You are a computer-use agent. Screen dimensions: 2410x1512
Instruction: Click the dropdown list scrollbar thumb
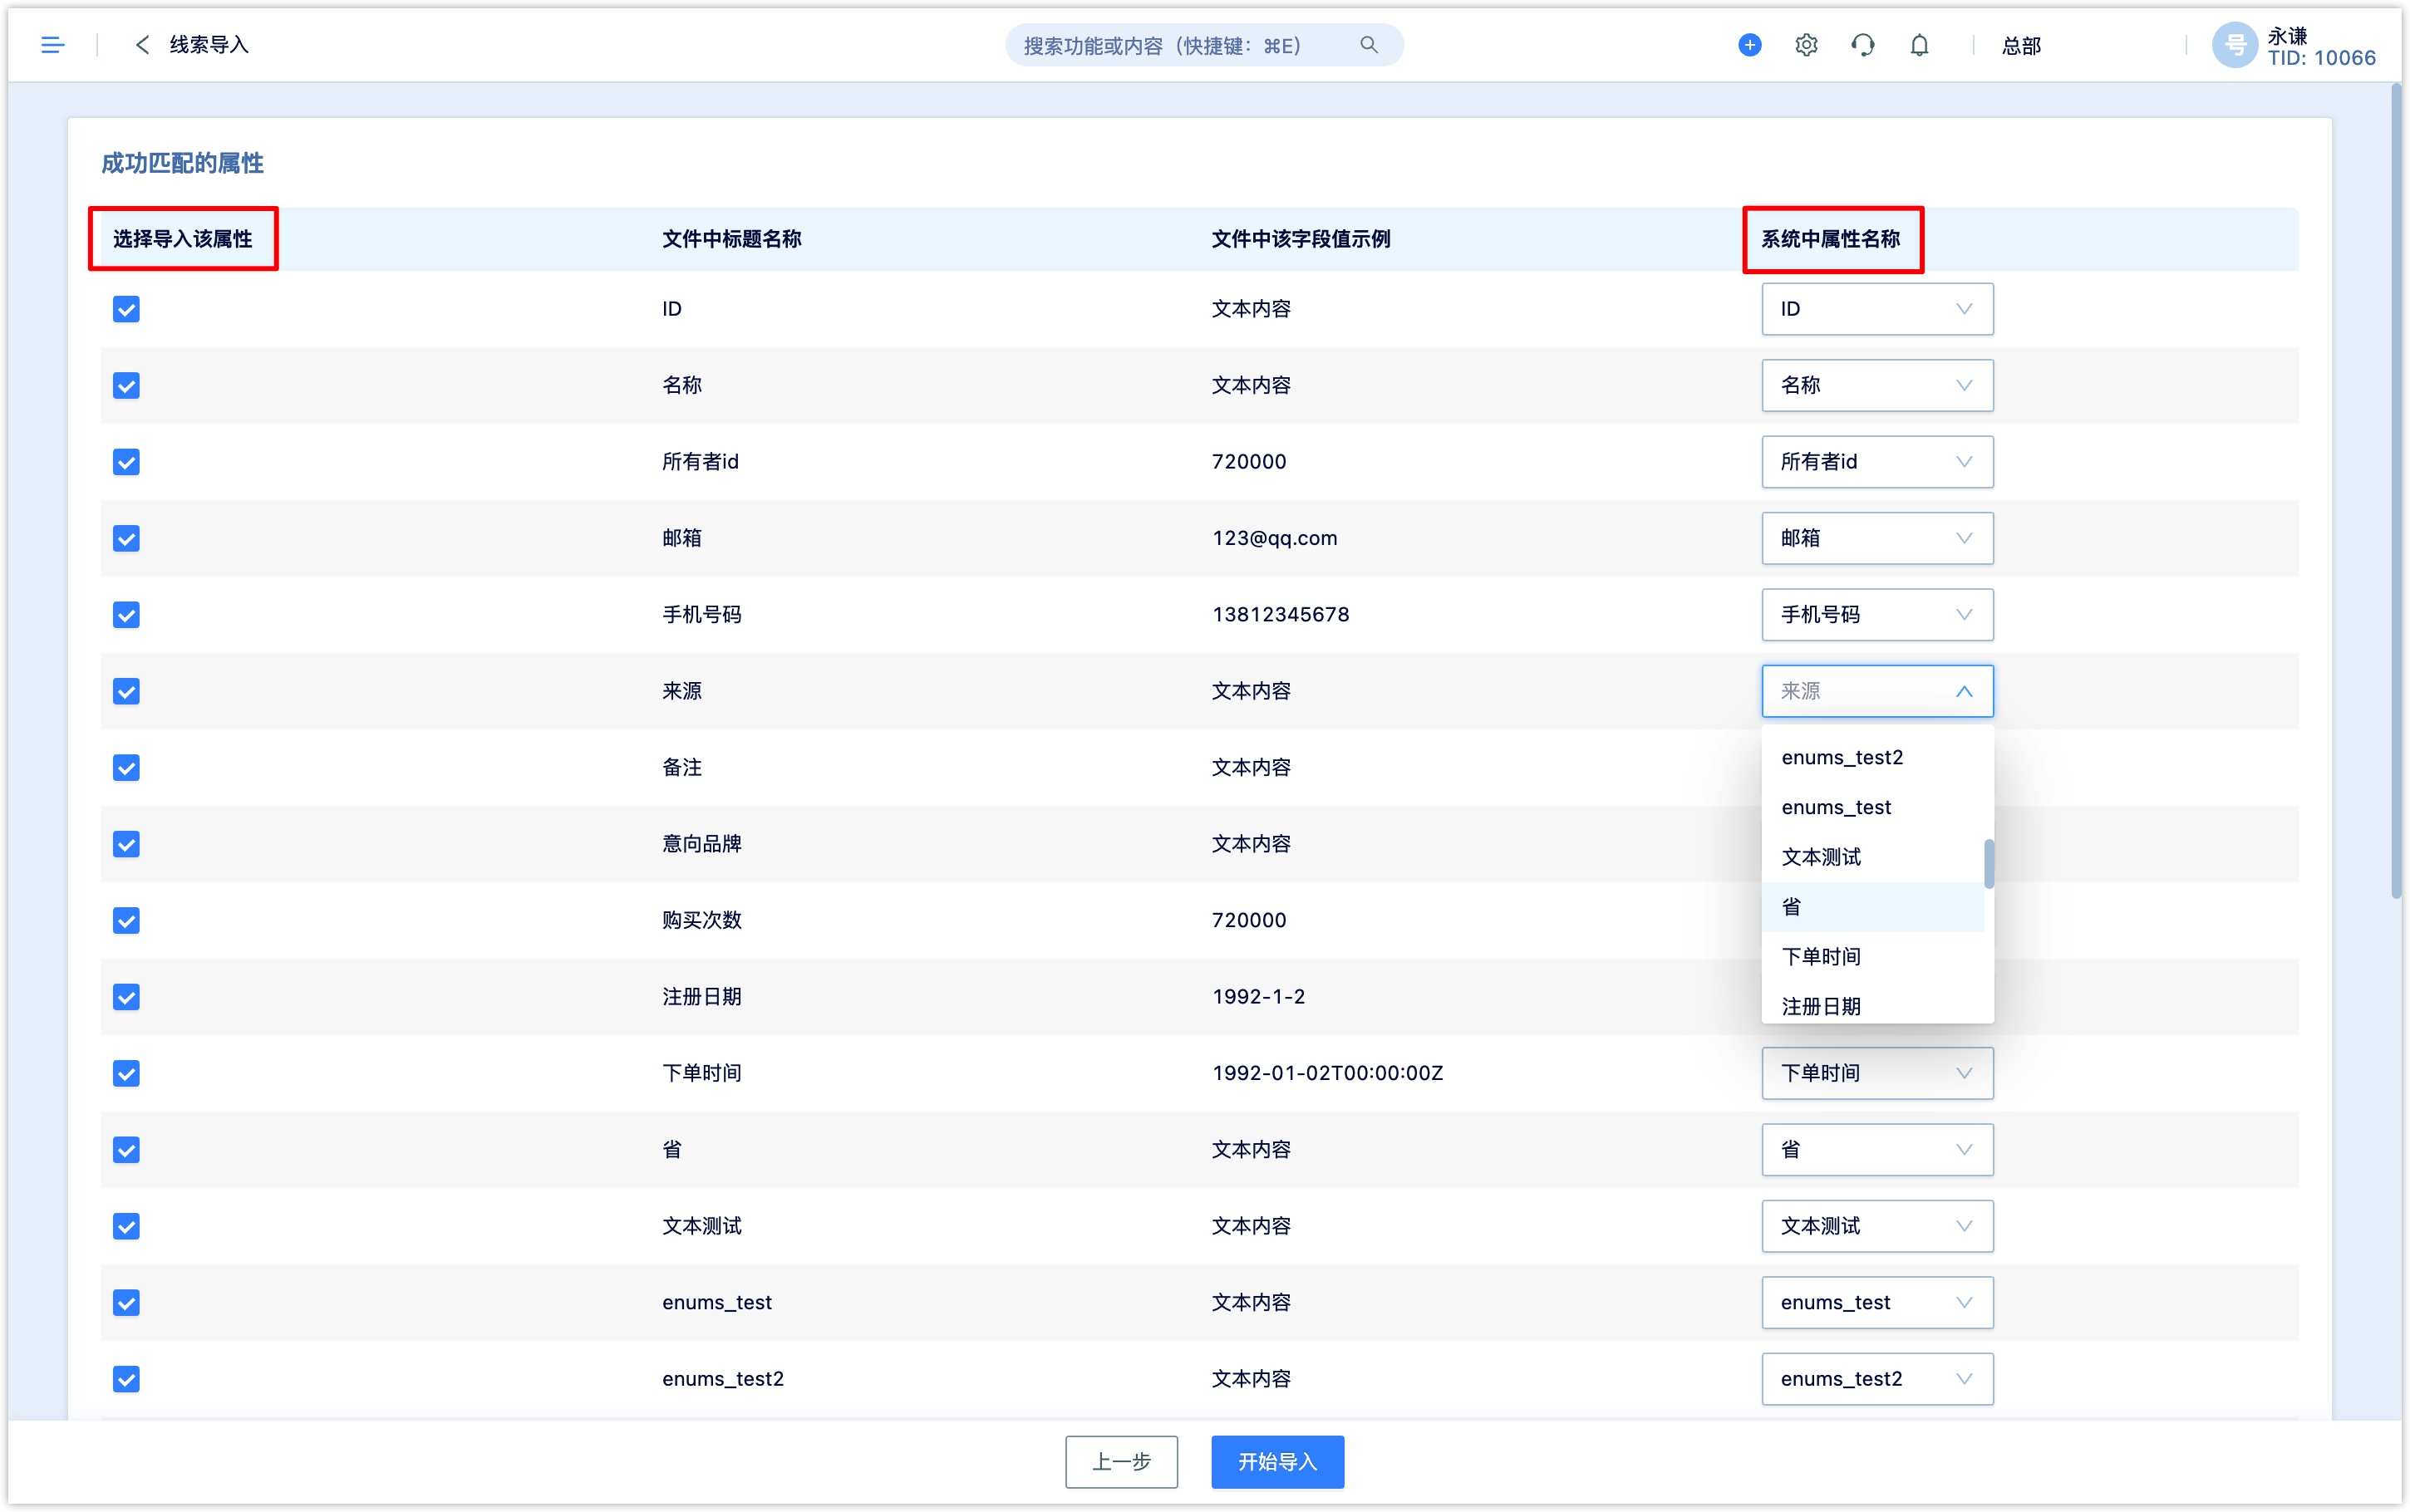1988,863
